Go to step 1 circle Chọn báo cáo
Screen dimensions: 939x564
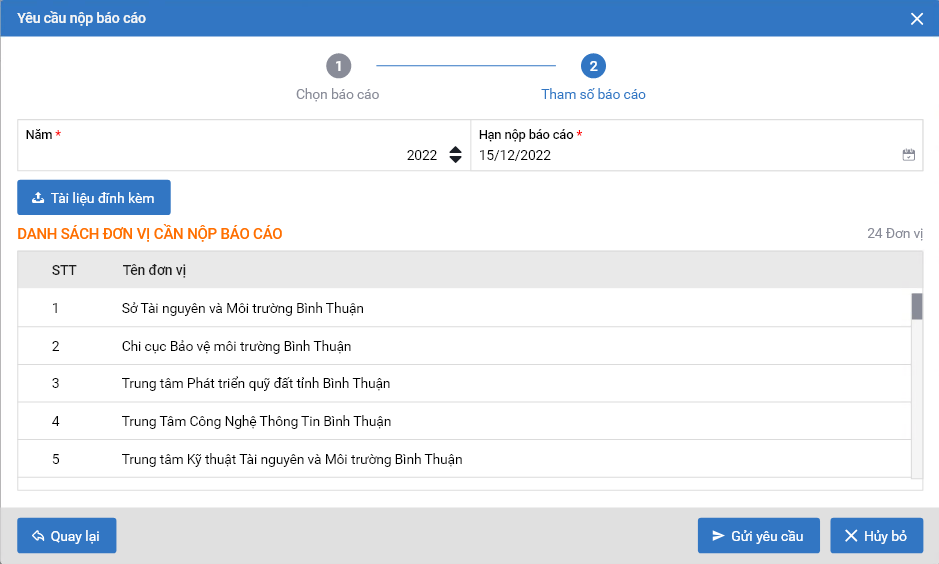(x=338, y=67)
